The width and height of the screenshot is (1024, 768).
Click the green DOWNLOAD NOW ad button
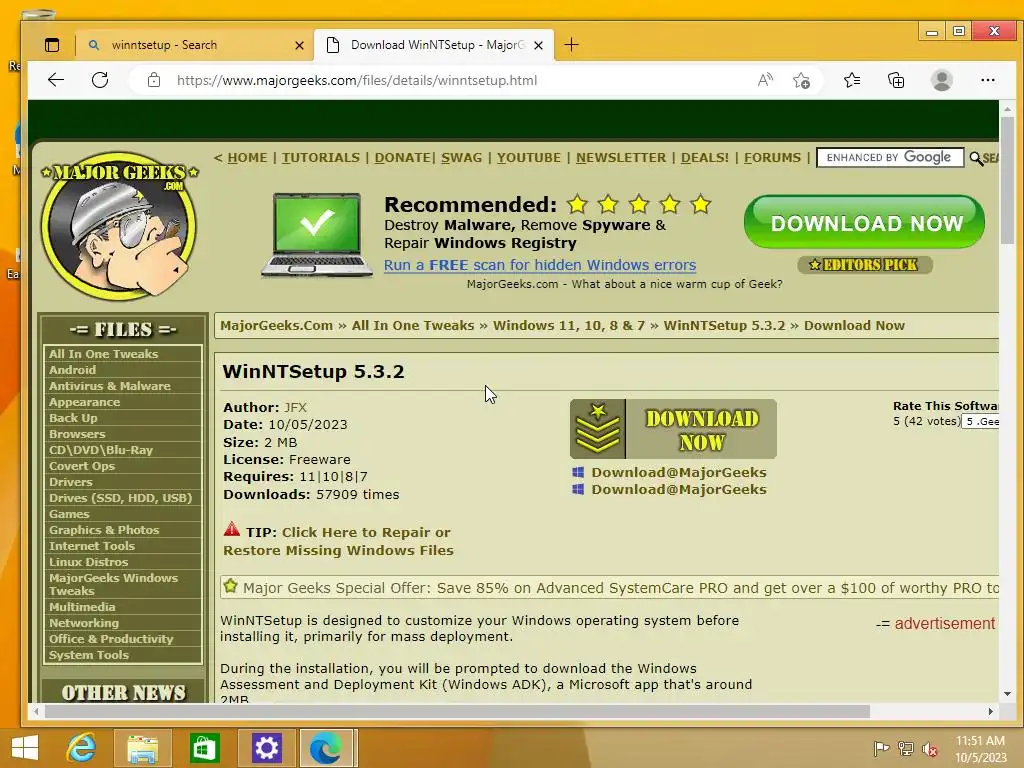pyautogui.click(x=864, y=223)
